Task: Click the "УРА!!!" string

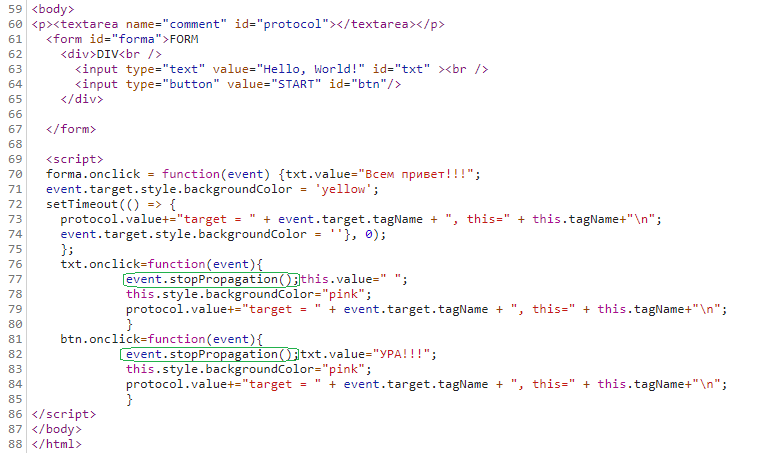Action: [401, 354]
